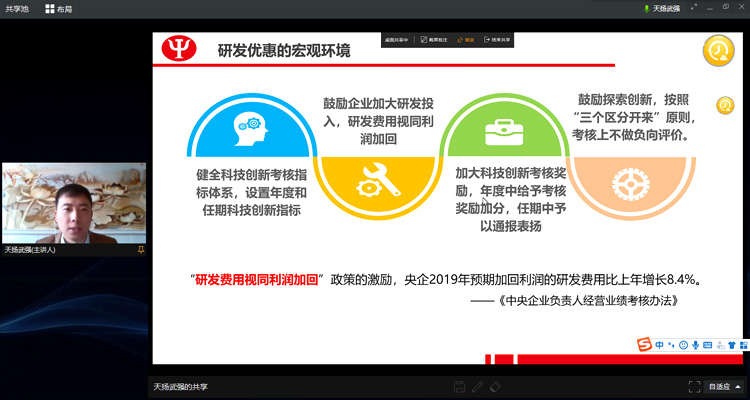Open the Sogou soft keyboard icon
The image size is (750, 400).
[707, 345]
